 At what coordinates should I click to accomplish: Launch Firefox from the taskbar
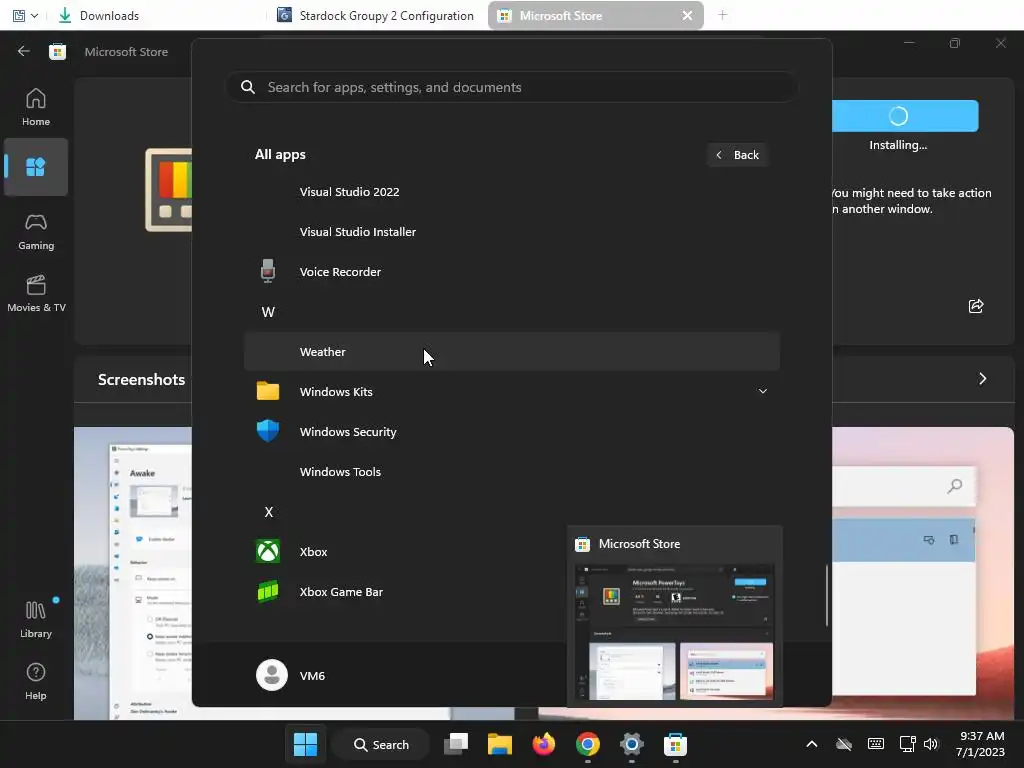click(543, 744)
